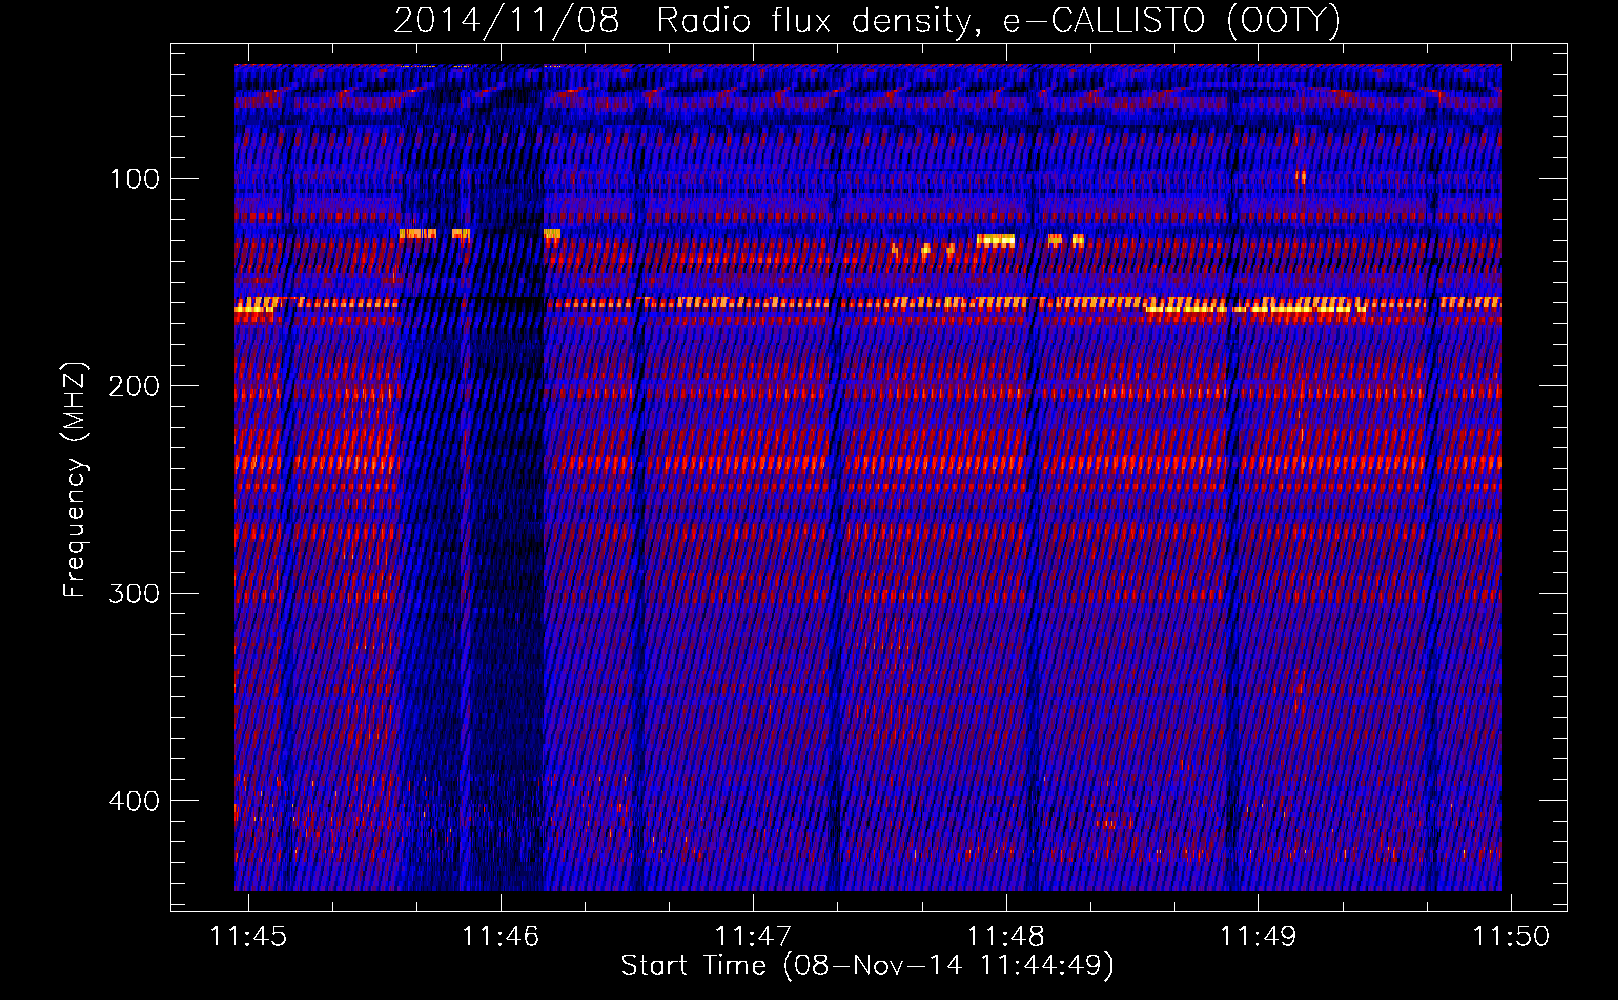Click the 100 frequency tick label
Viewport: 1618px width, 1000px height.
135,179
